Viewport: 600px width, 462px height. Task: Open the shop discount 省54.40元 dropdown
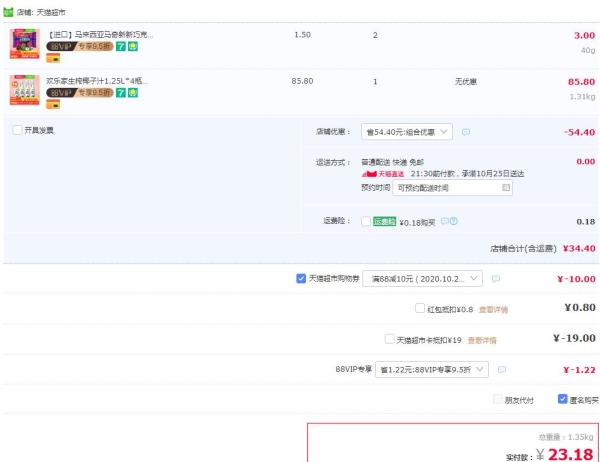pyautogui.click(x=407, y=132)
